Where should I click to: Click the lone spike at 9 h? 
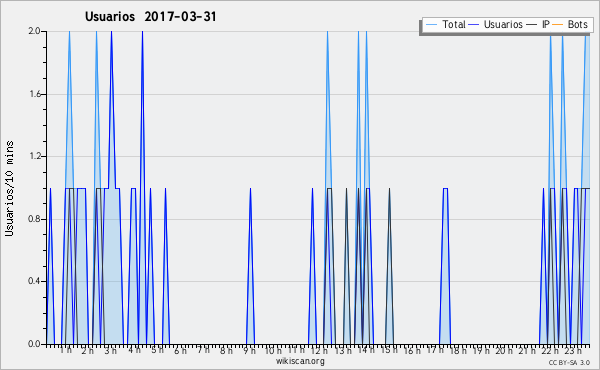click(250, 266)
